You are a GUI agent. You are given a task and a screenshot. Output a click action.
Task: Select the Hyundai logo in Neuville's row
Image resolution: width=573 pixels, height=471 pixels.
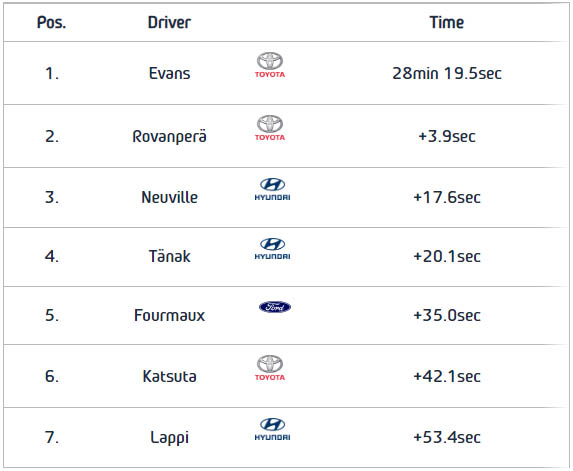(x=272, y=190)
